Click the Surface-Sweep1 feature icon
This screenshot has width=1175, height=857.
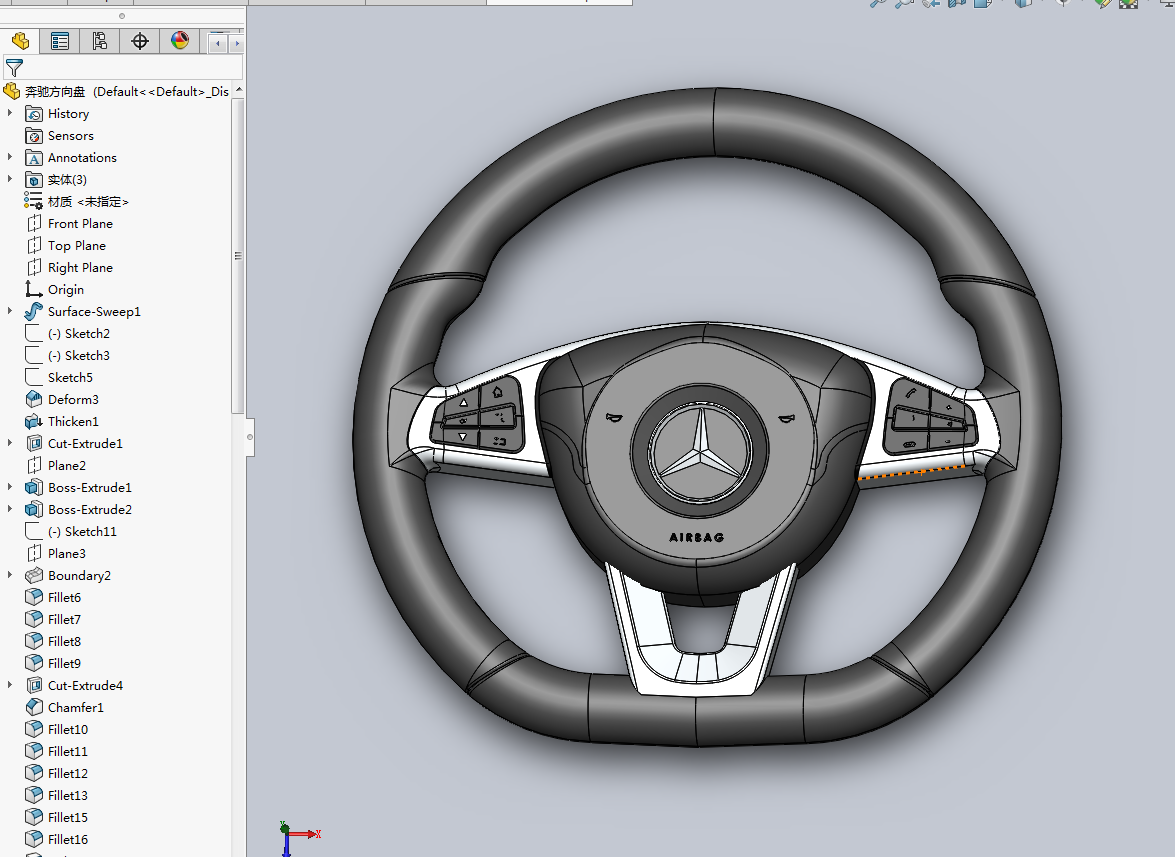point(34,311)
